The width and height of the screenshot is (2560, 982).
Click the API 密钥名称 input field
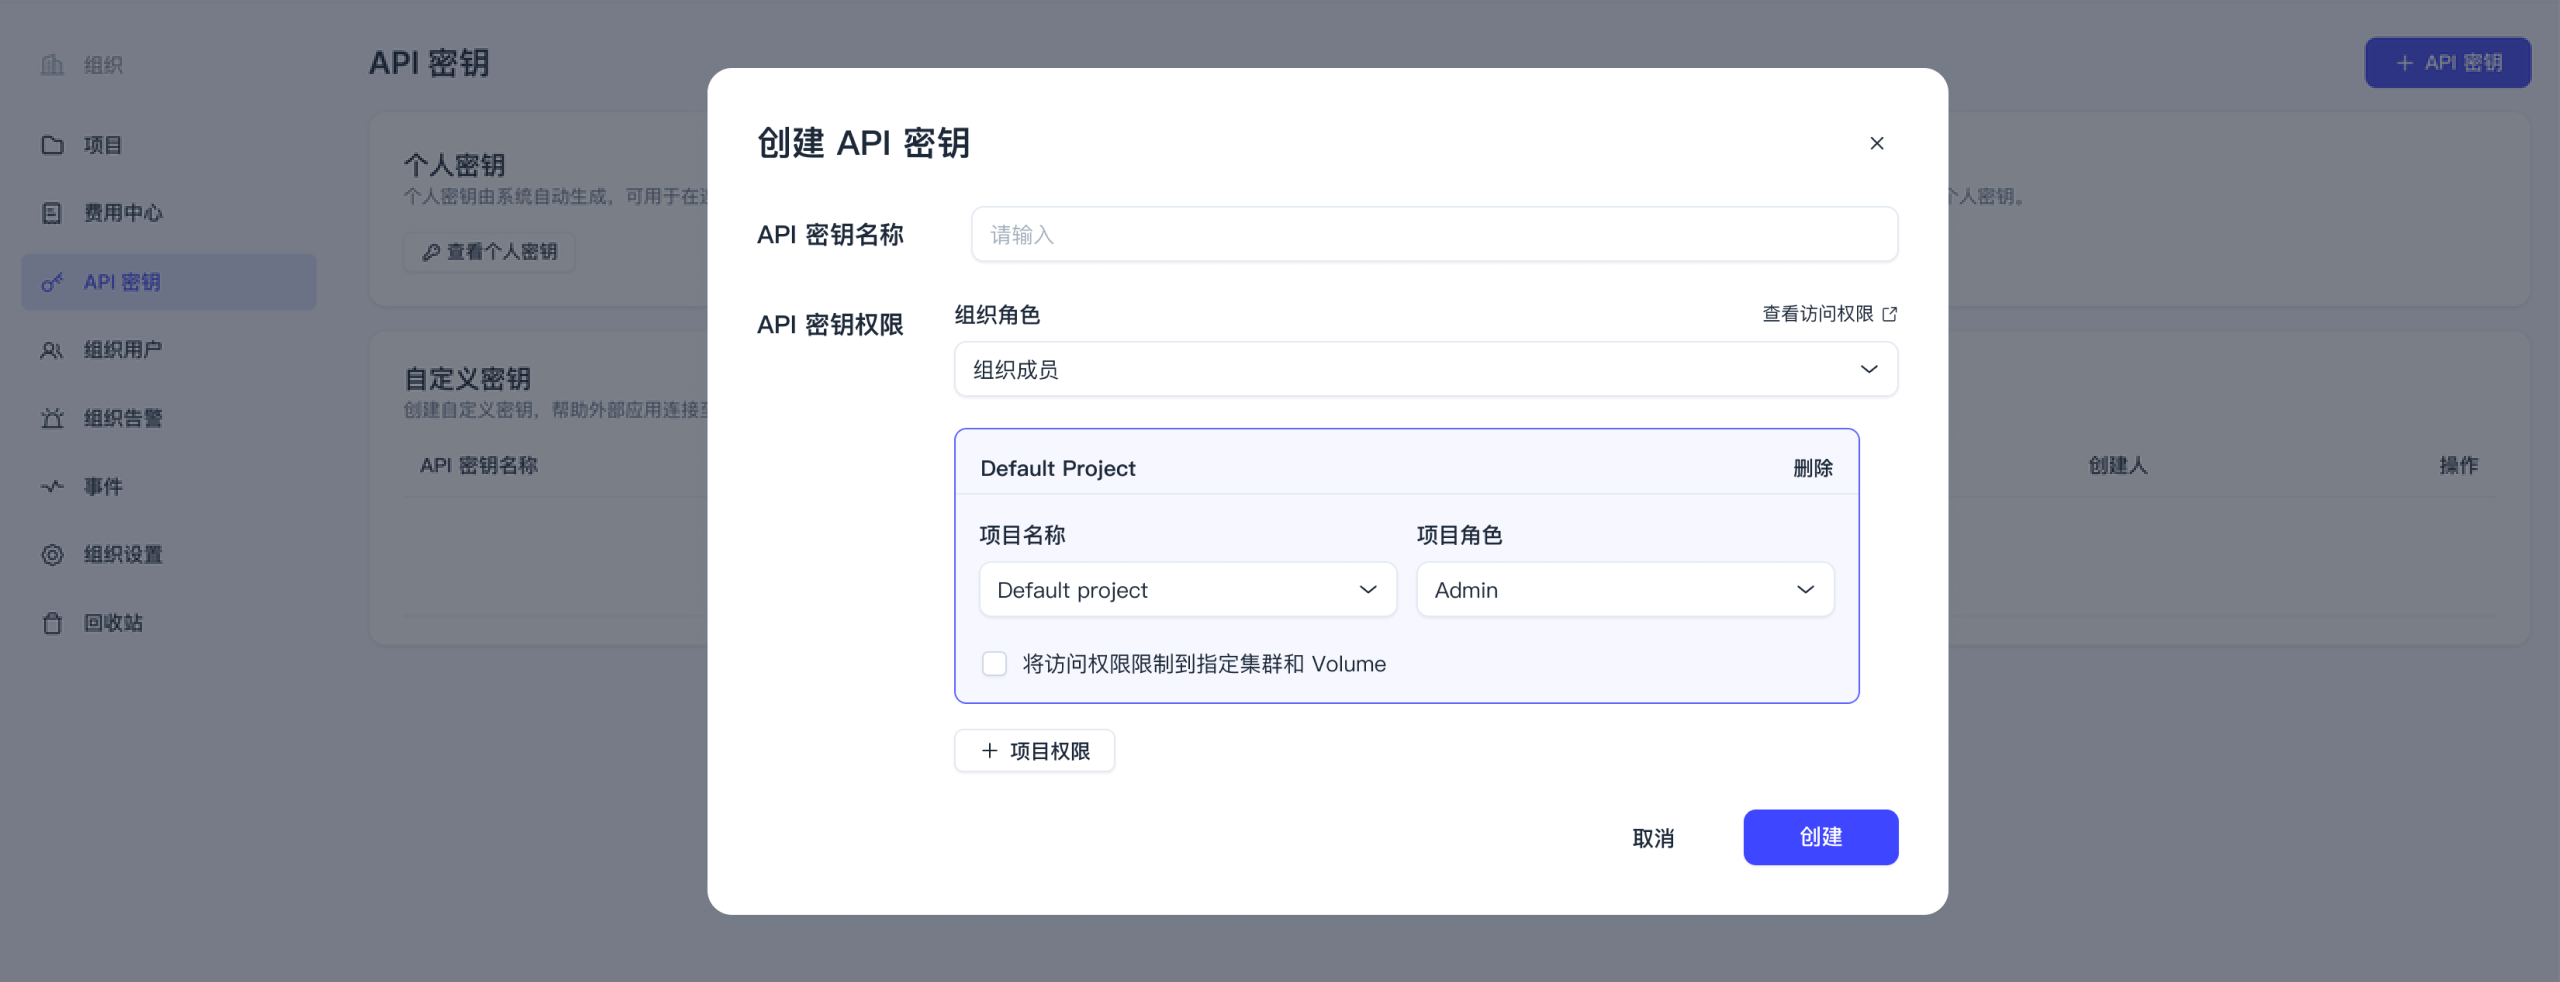[x=1433, y=235]
